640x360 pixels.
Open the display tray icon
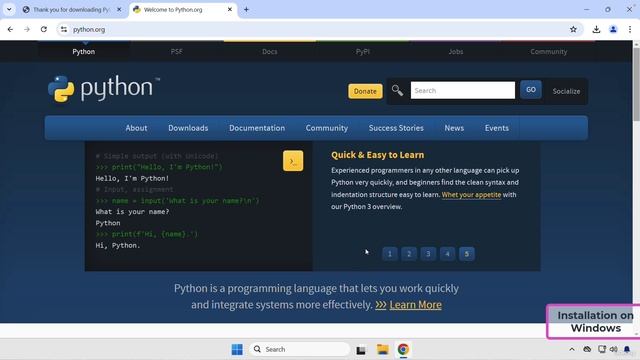(x=602, y=349)
